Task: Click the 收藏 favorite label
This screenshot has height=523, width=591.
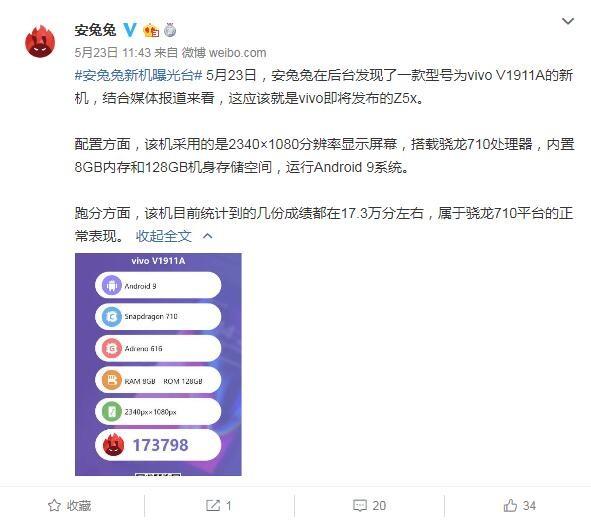Action: click(x=79, y=506)
